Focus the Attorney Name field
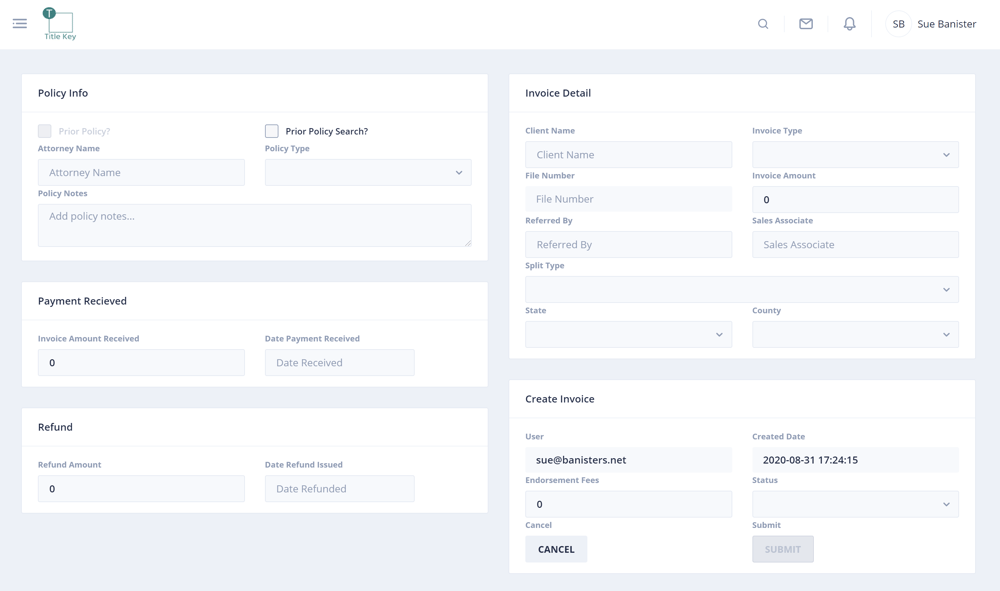Image resolution: width=1000 pixels, height=591 pixels. [141, 173]
